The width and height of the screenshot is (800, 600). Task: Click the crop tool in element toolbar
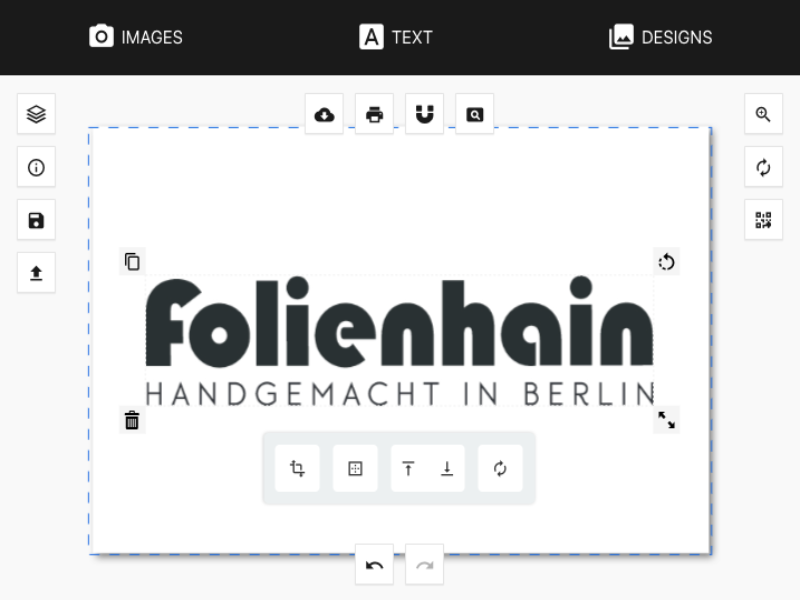click(x=297, y=468)
